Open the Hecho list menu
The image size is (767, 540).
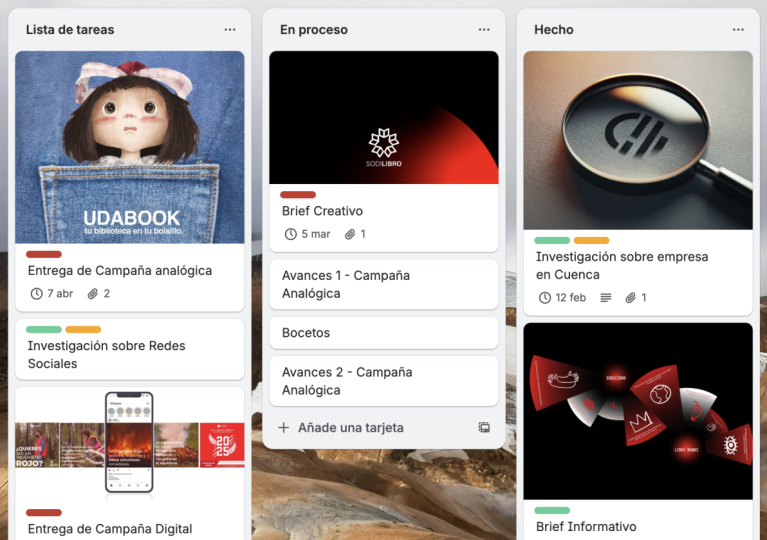point(738,30)
